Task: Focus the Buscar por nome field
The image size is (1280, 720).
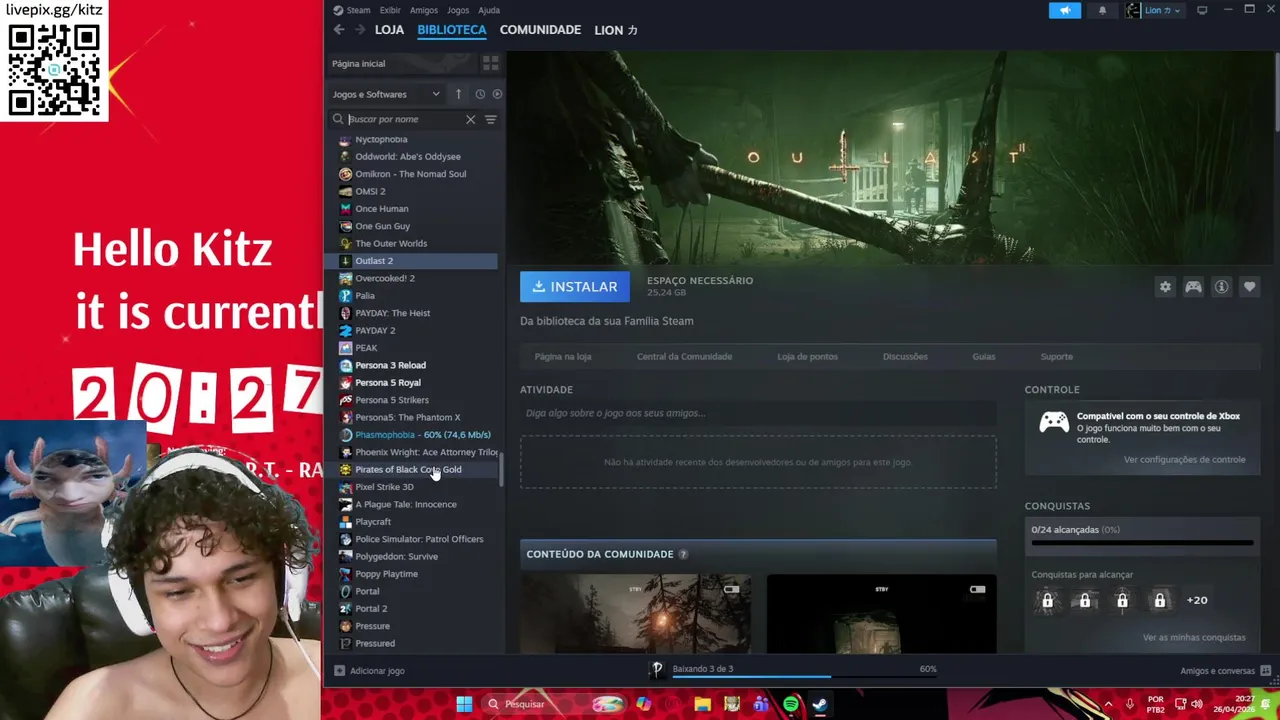Action: tap(404, 119)
